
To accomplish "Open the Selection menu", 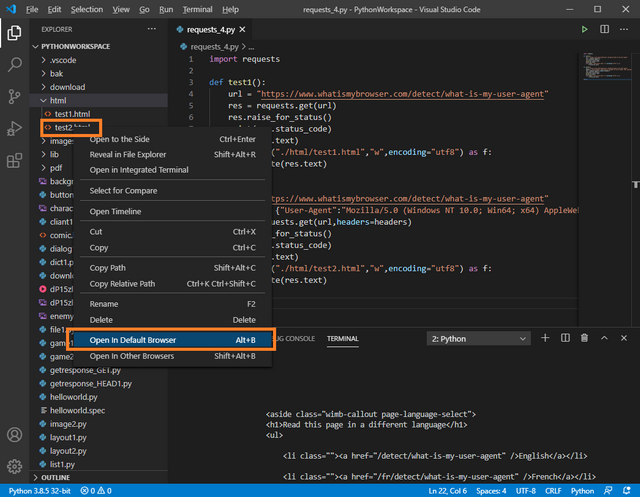I will [87, 9].
